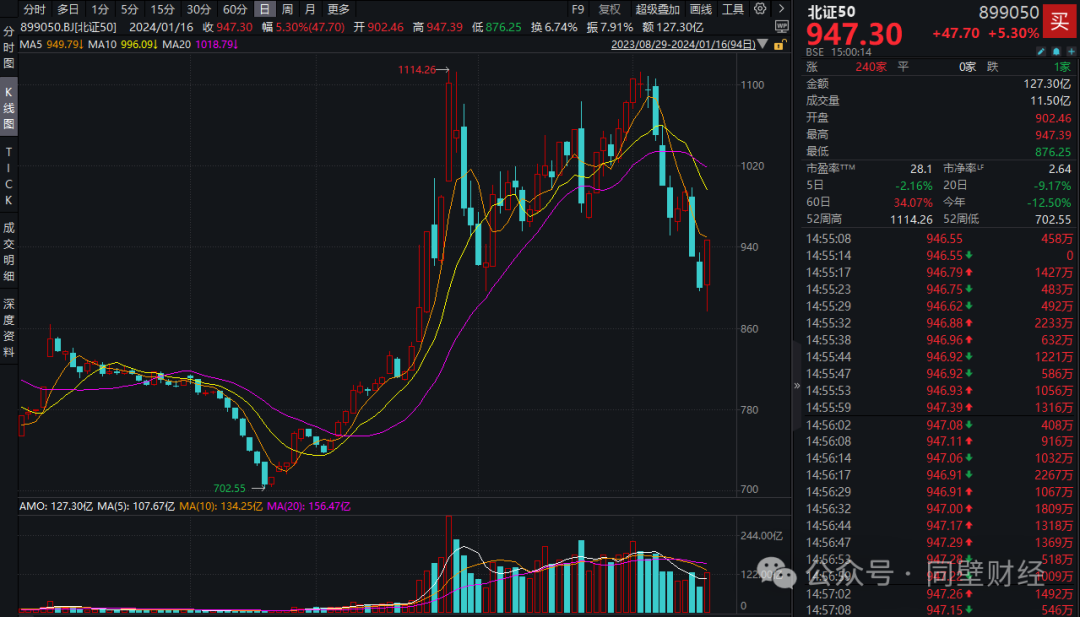Open chart settings gear icon

pos(760,9)
